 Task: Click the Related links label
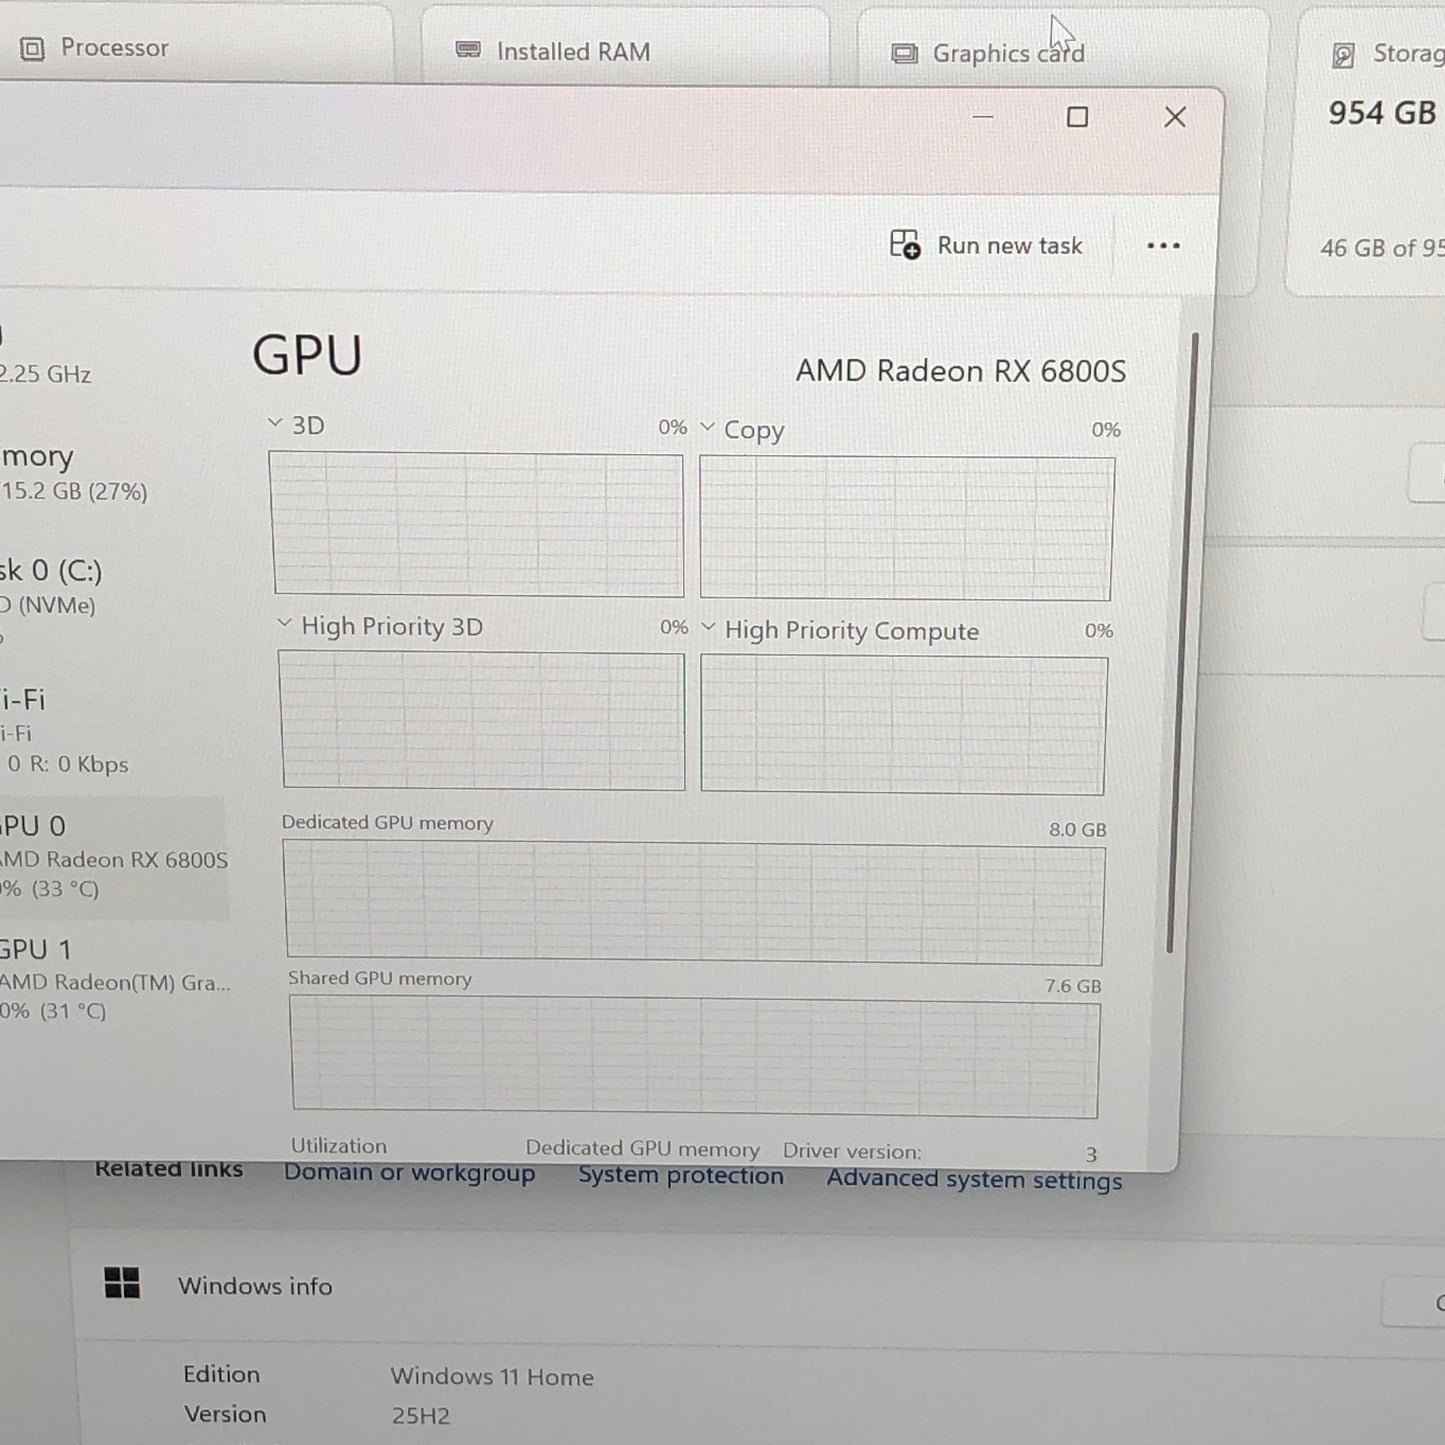coord(169,1169)
